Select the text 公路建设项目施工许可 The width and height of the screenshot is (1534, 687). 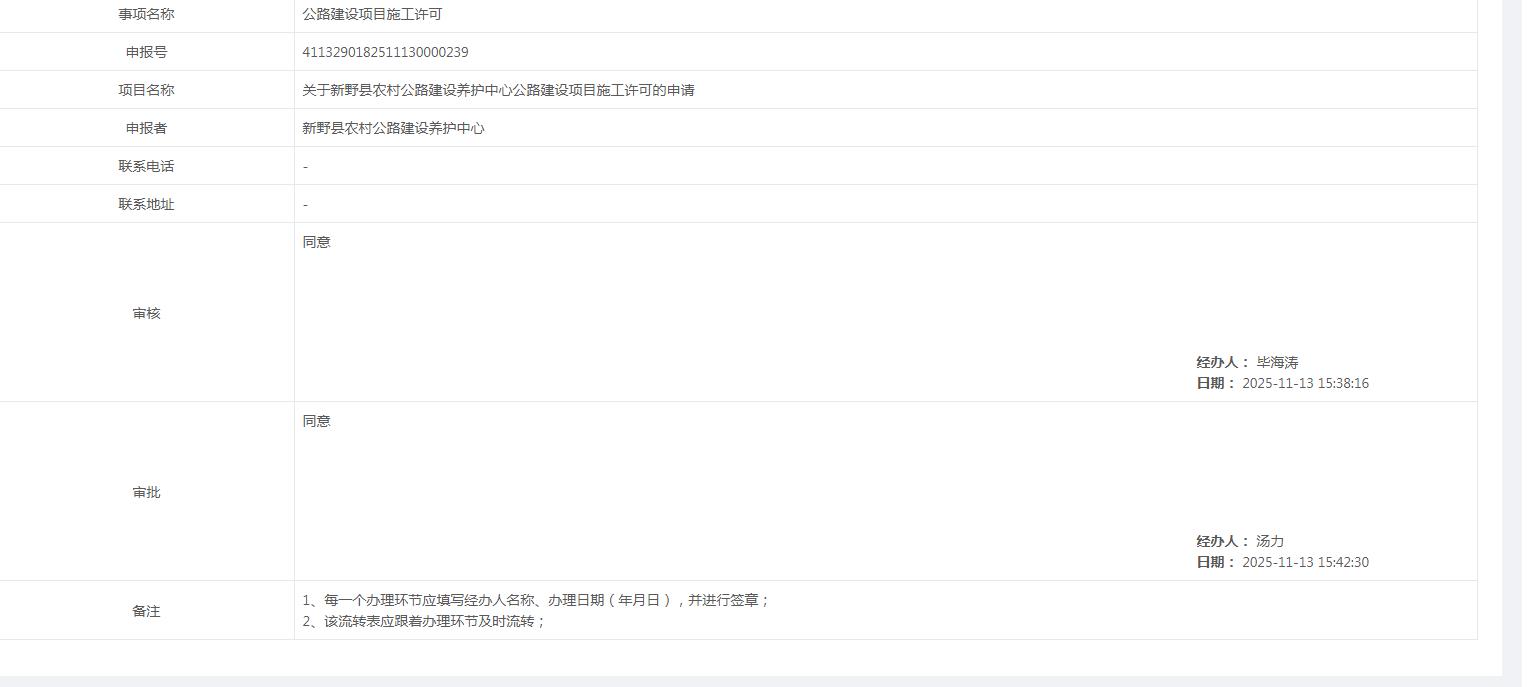click(x=370, y=14)
